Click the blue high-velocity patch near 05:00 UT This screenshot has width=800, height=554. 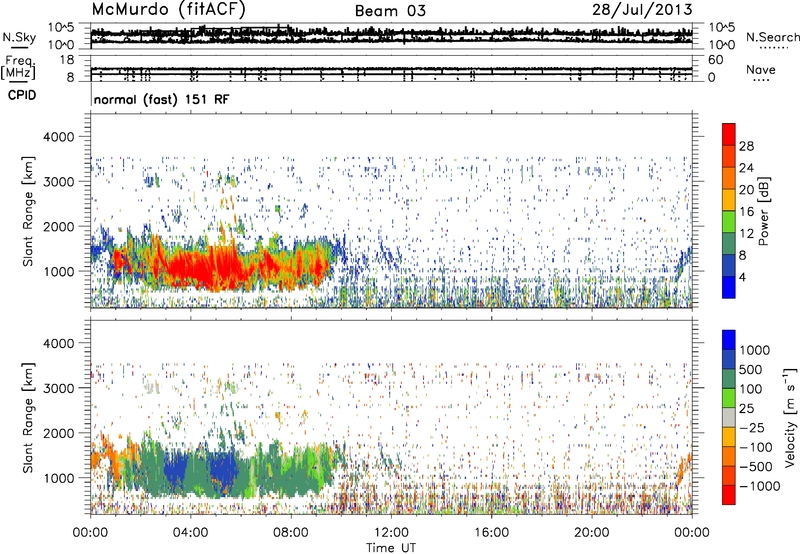pos(223,467)
